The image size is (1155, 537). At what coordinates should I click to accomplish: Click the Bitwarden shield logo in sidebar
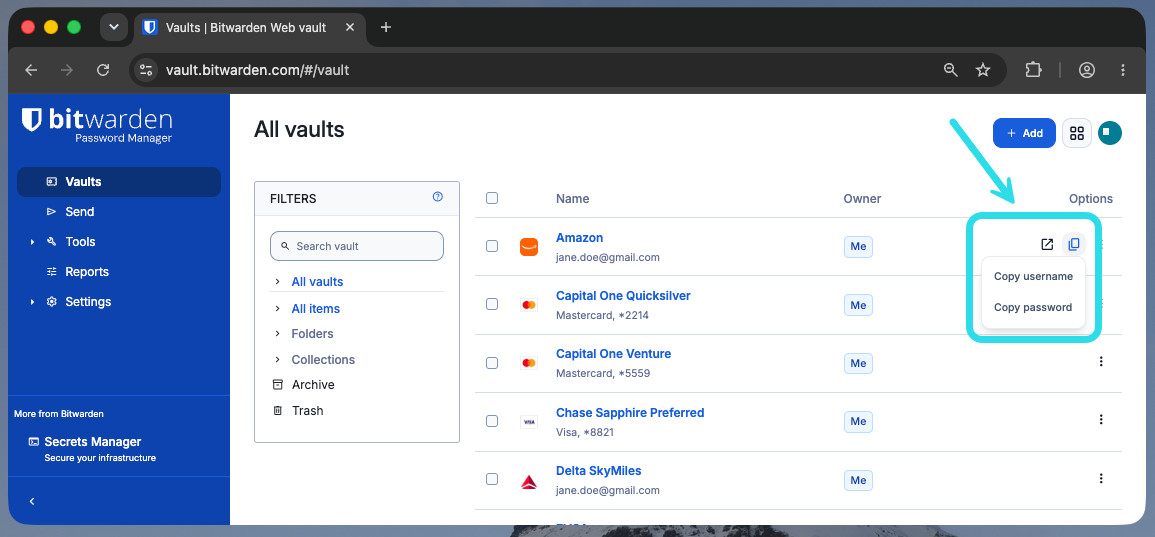coord(31,120)
